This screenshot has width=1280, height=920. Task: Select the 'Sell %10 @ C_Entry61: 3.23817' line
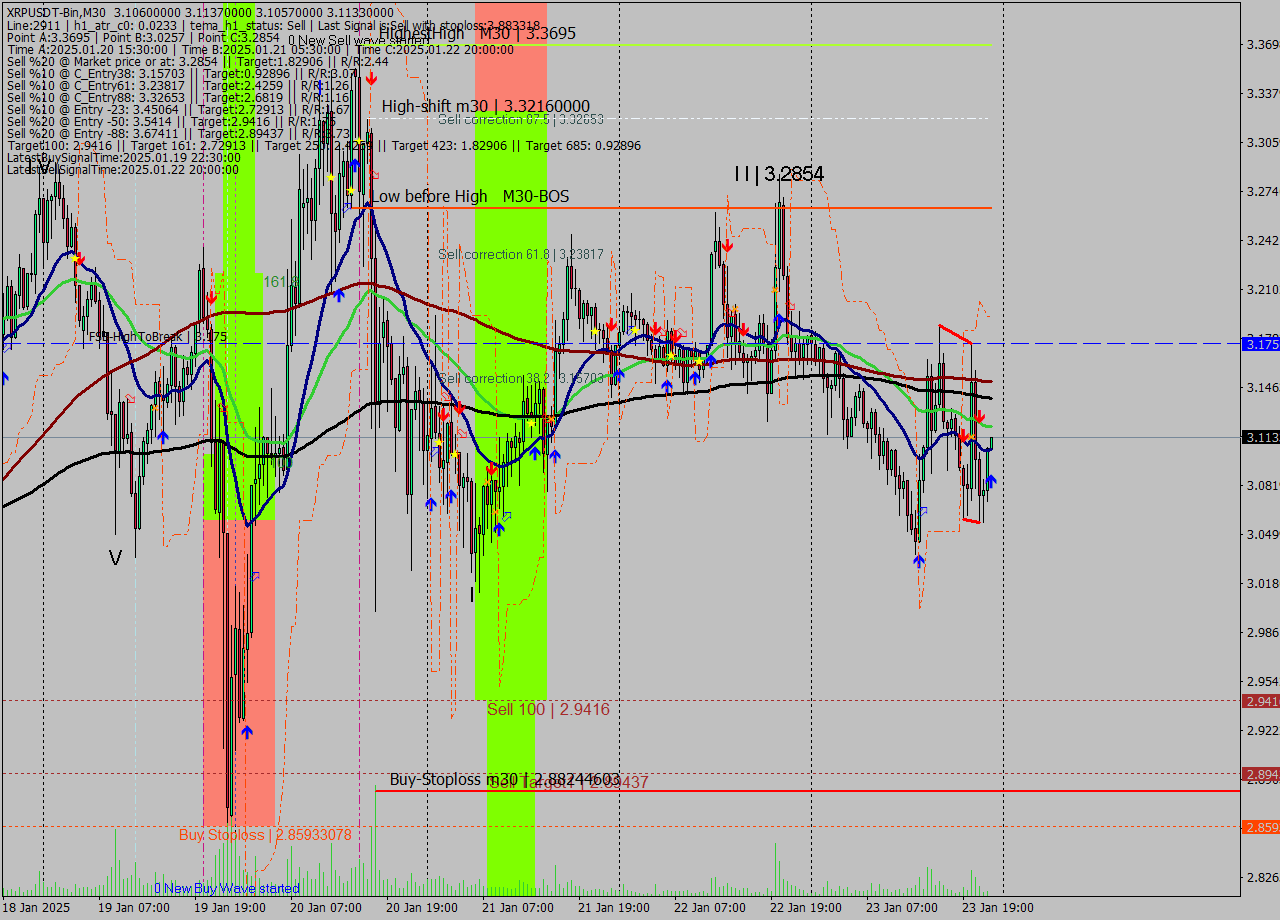pyautogui.click(x=178, y=85)
